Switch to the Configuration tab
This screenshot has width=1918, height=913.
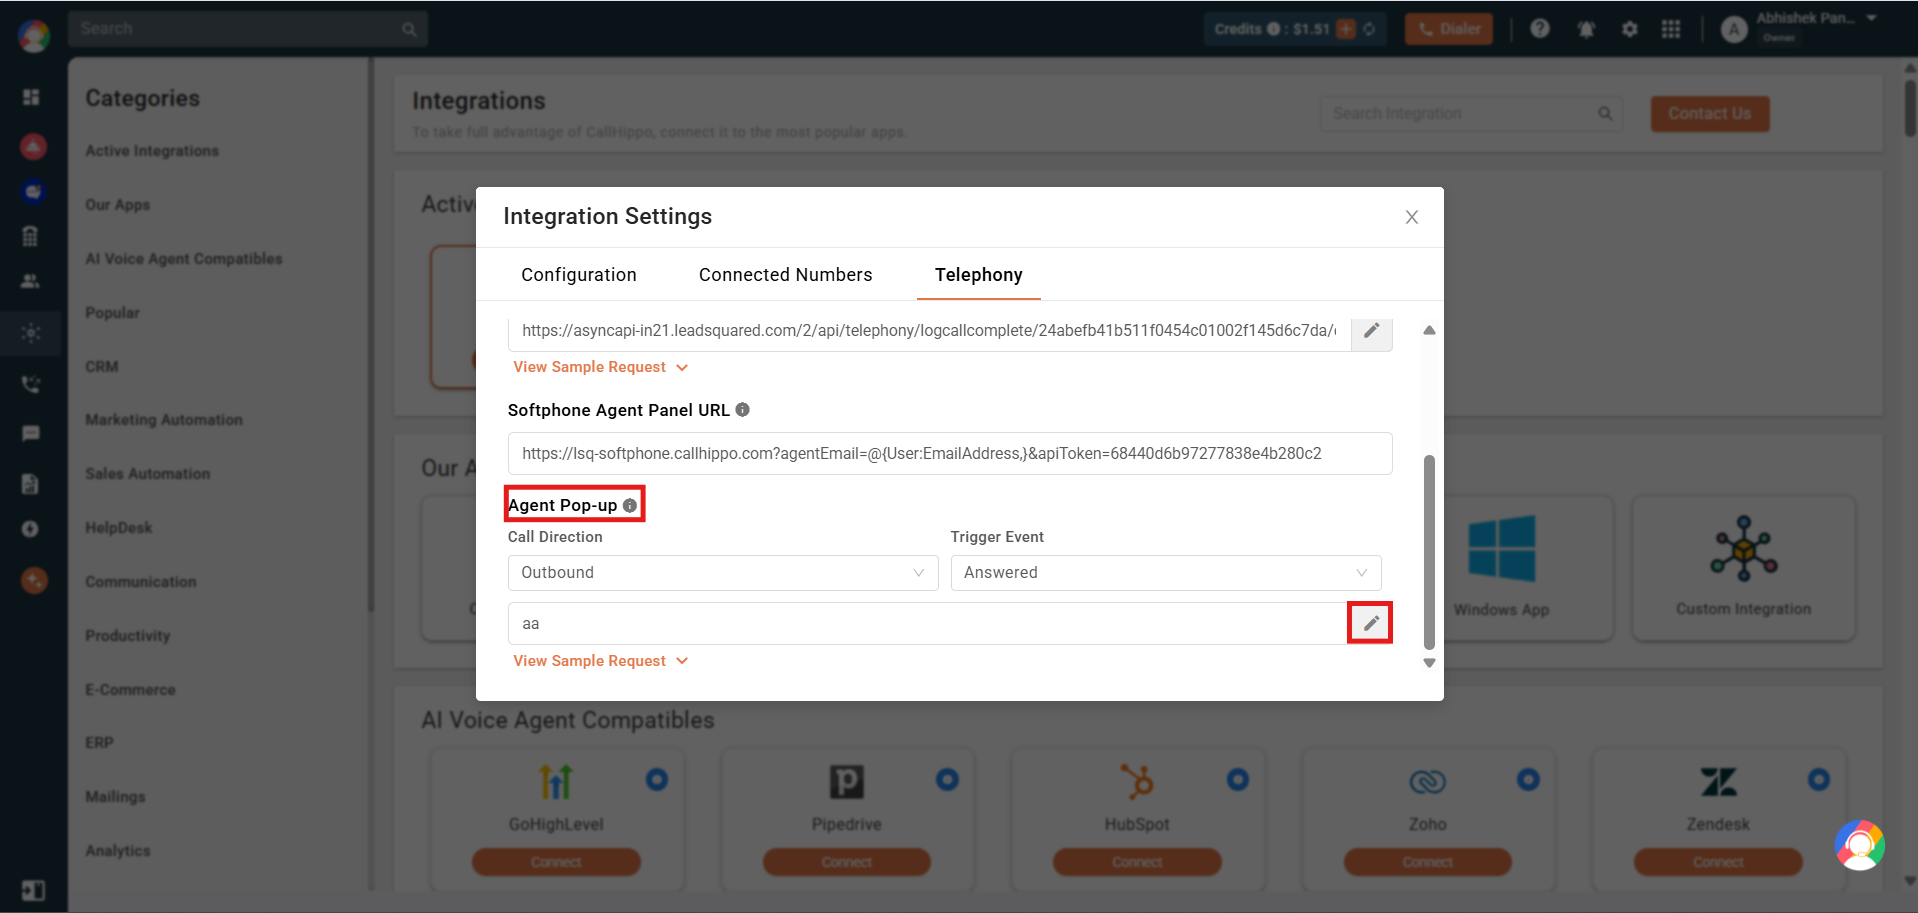579,275
